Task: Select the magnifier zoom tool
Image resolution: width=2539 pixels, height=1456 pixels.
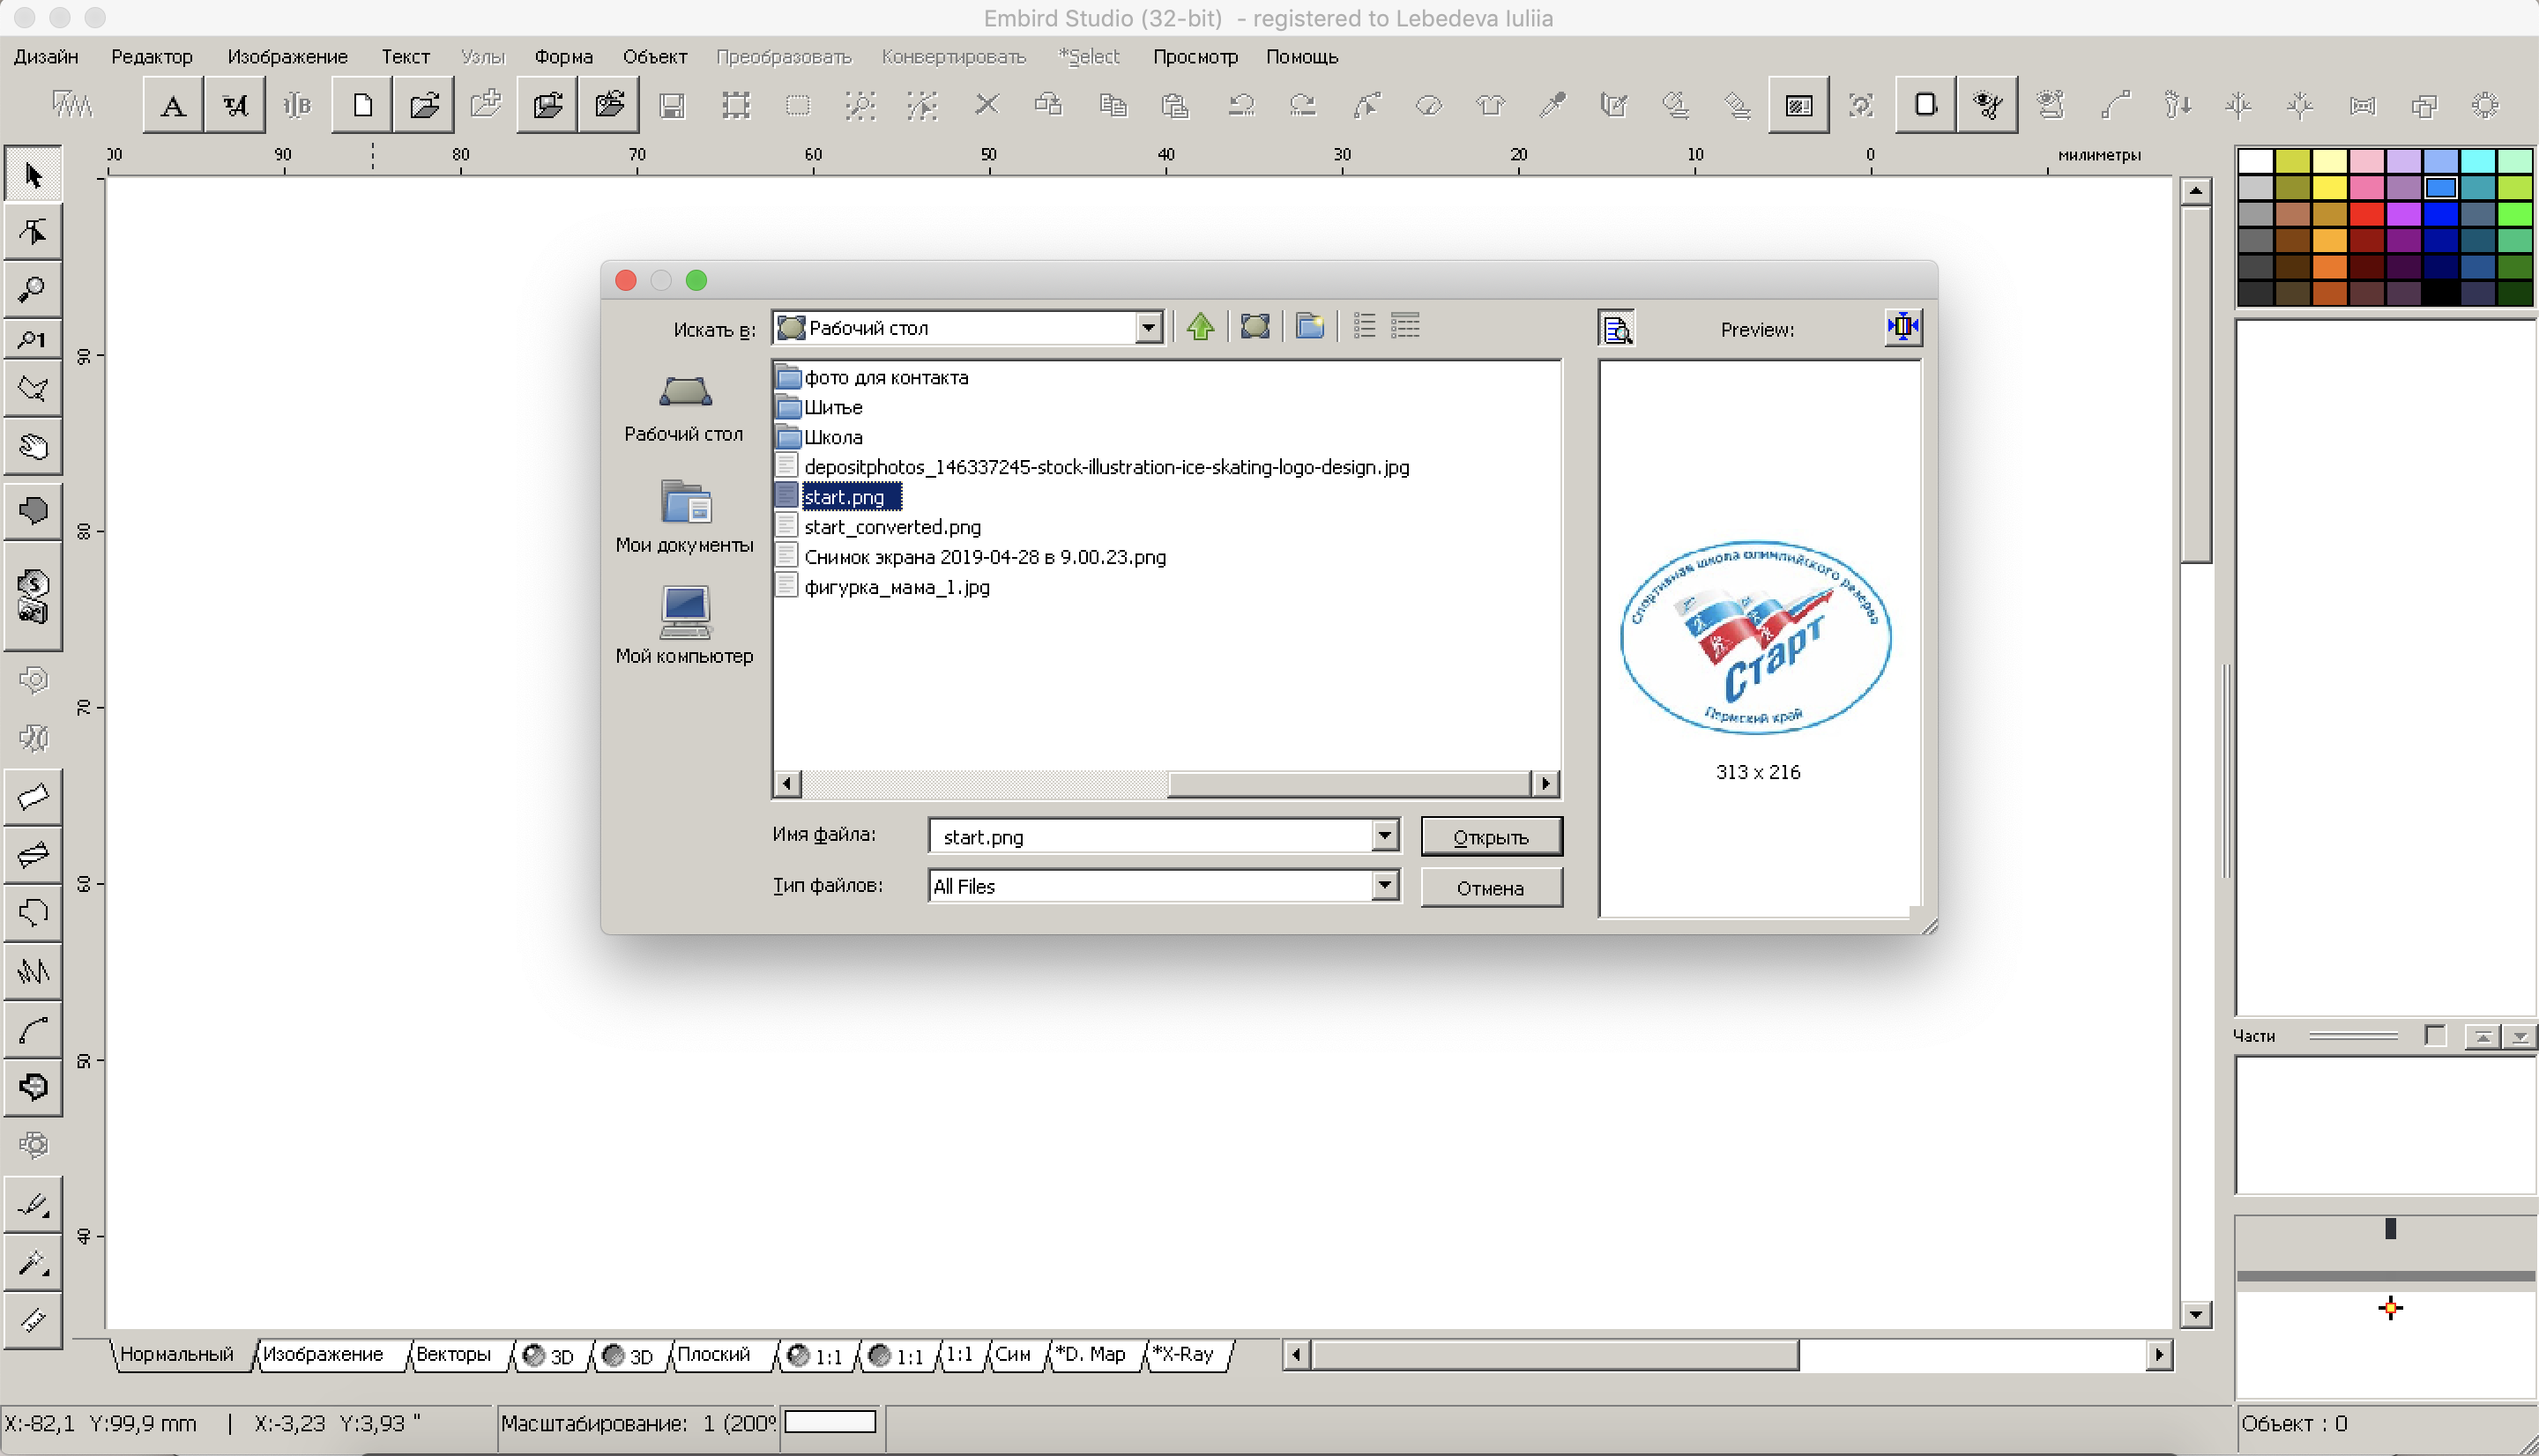Action: [33, 290]
